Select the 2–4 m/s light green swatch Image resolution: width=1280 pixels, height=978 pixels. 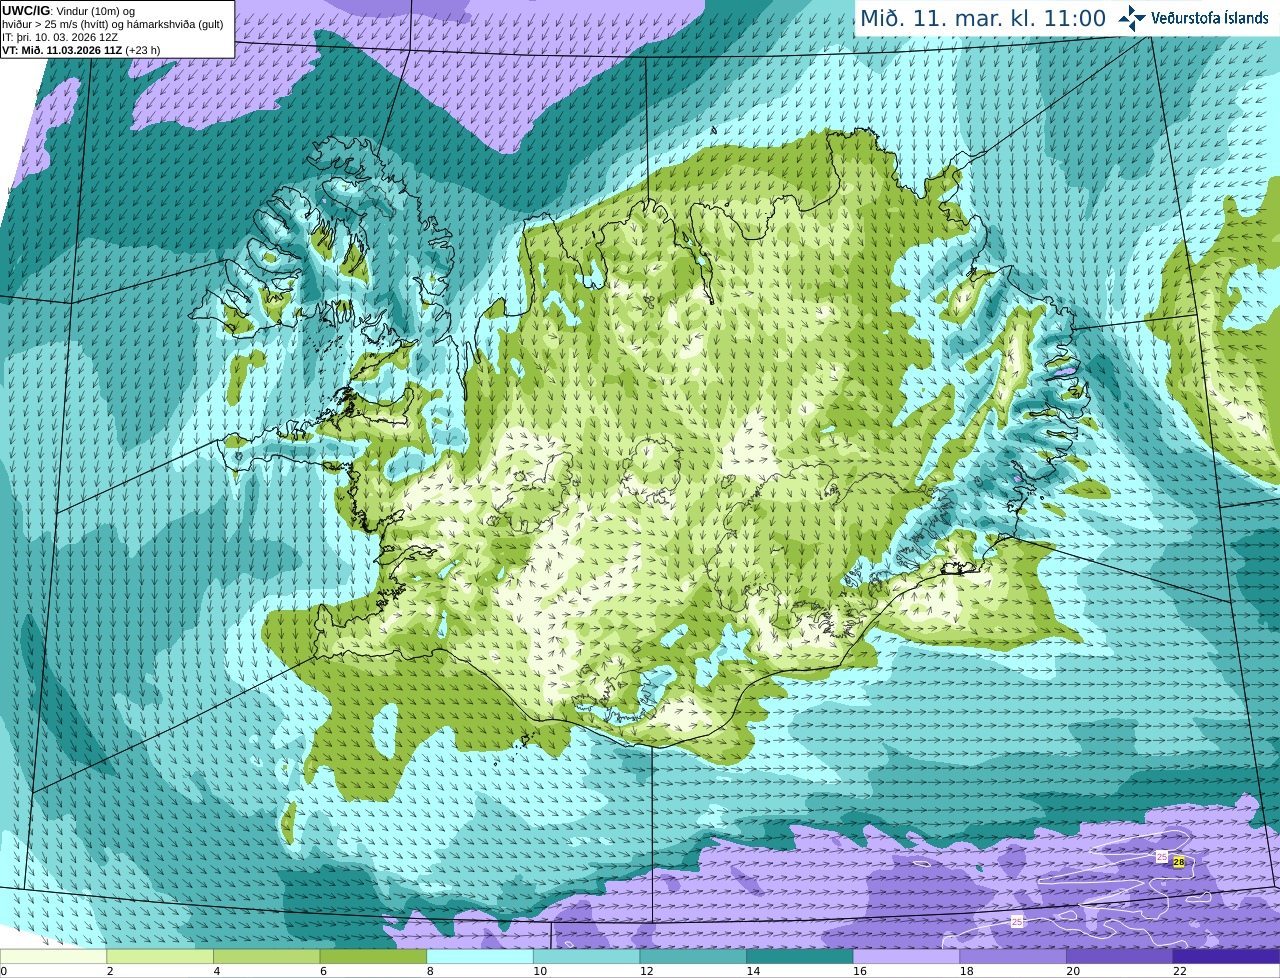(x=160, y=956)
